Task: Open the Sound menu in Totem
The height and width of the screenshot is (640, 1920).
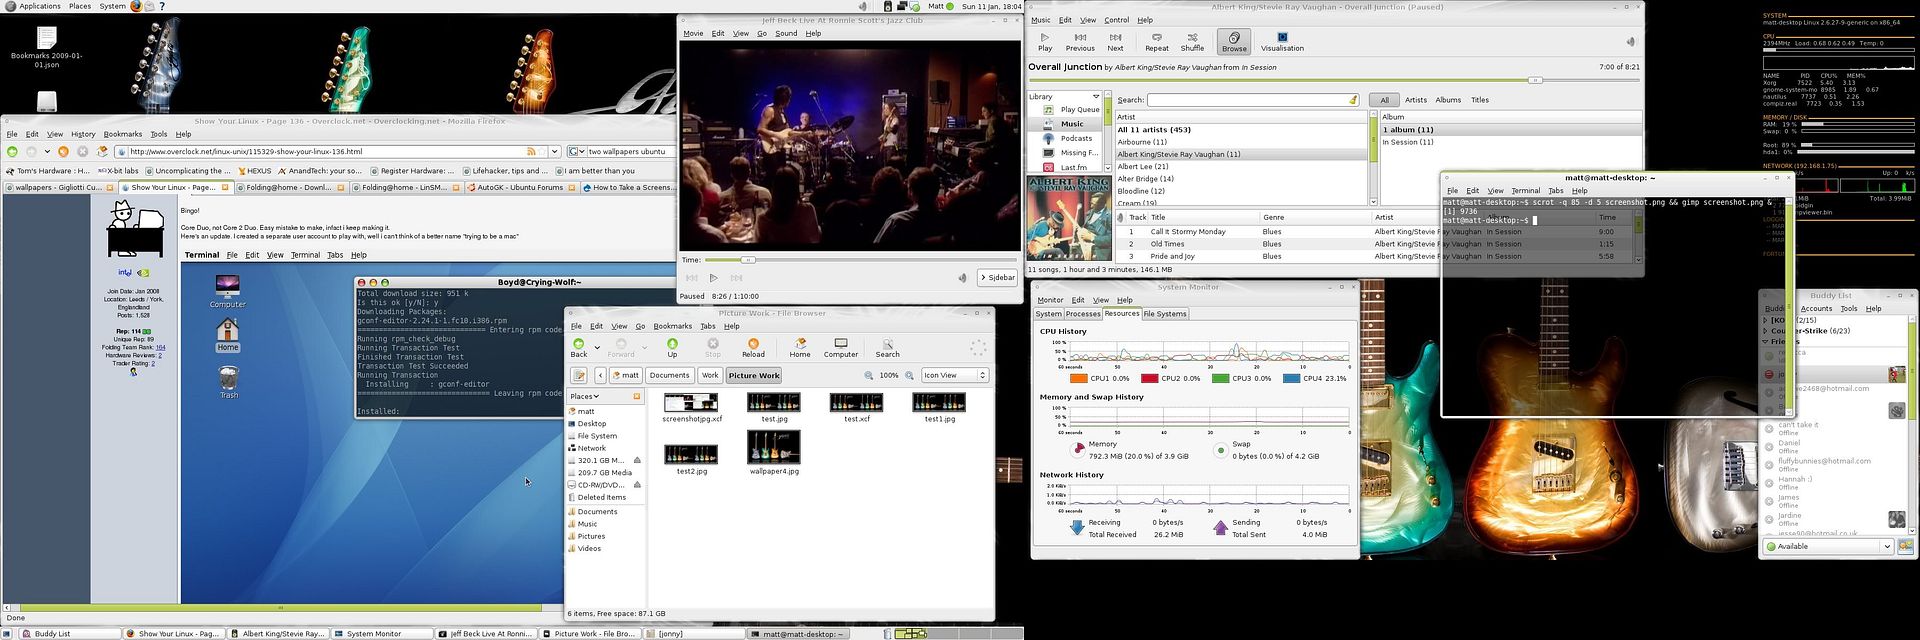Action: (786, 33)
